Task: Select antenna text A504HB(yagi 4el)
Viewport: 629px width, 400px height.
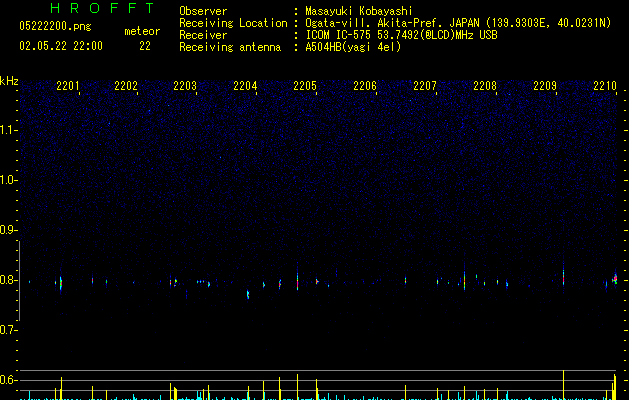Action: tap(353, 47)
